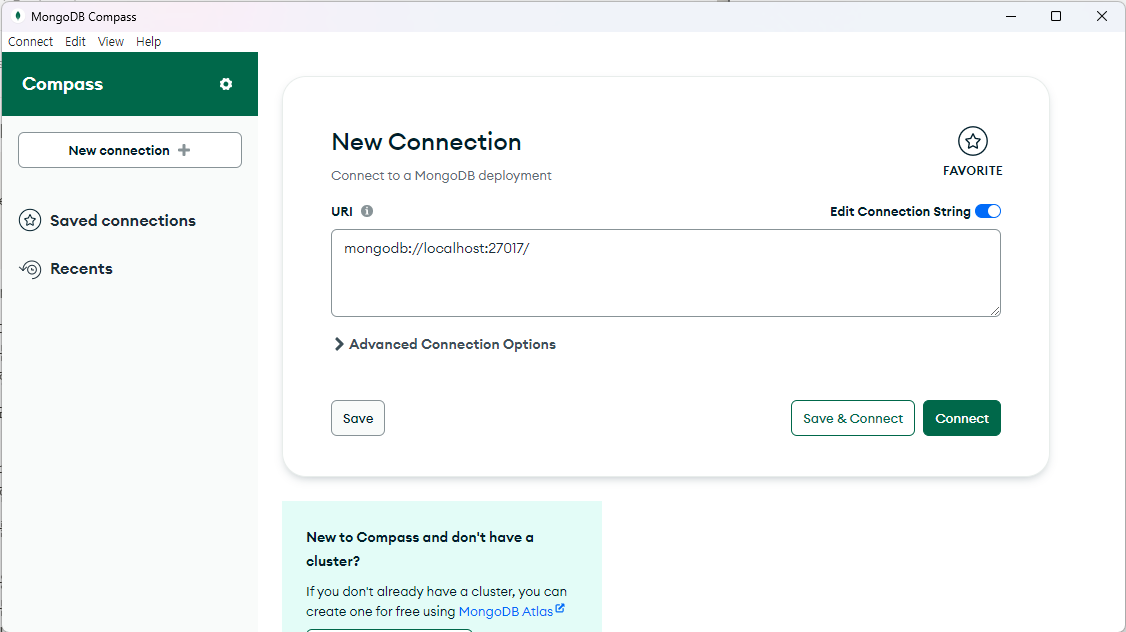This screenshot has width=1126, height=632.
Task: Click the Compass sidebar title
Action: [62, 84]
